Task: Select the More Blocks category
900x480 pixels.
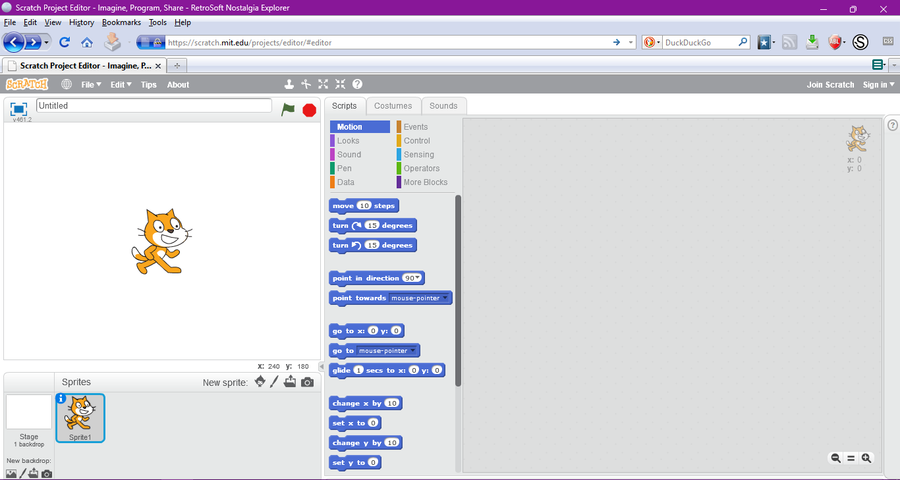Action: (425, 182)
